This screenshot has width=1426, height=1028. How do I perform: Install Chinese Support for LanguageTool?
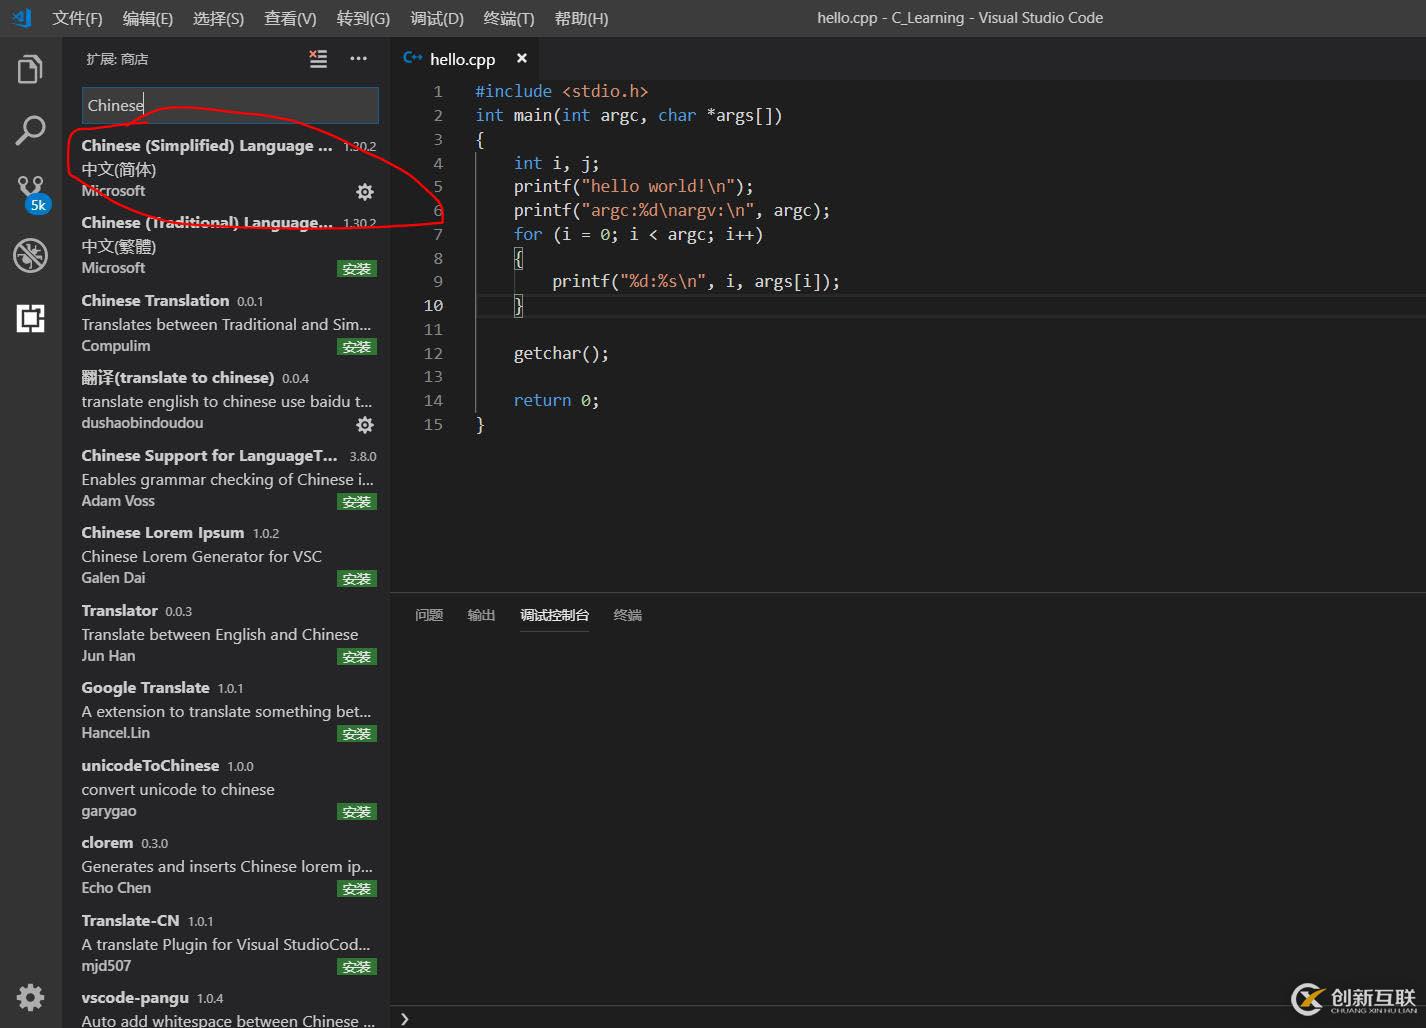357,502
